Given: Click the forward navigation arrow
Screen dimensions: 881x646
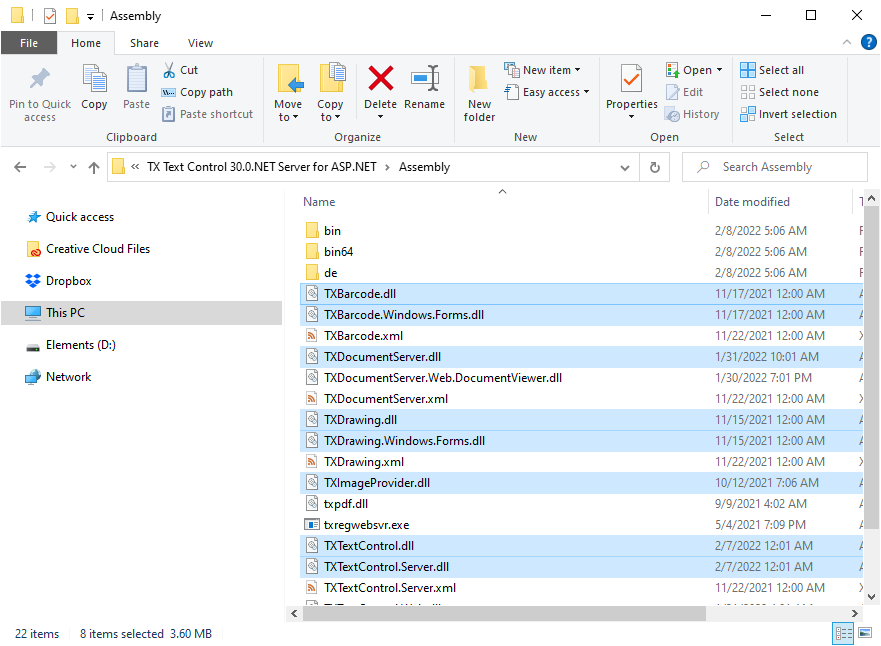Looking at the screenshot, I should (49, 167).
